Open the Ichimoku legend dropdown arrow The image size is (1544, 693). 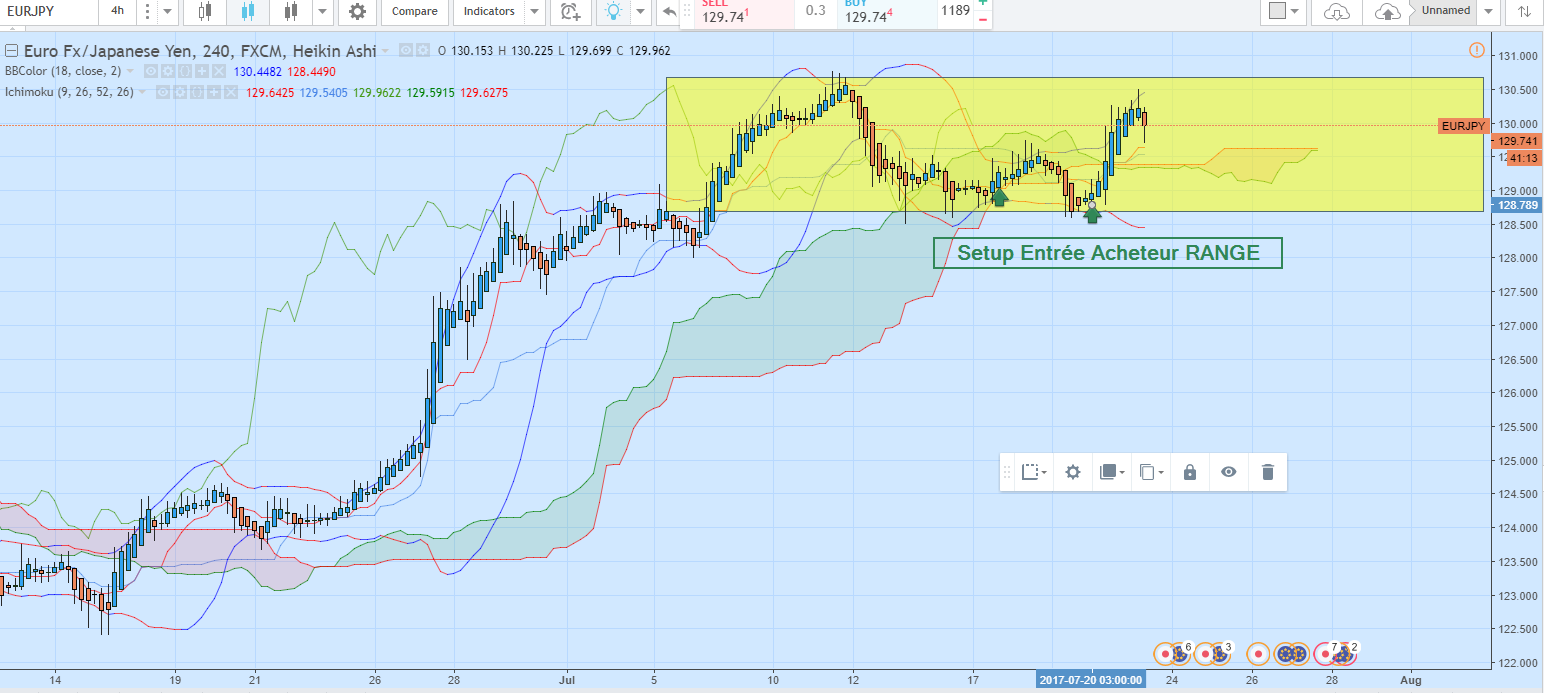pos(142,92)
